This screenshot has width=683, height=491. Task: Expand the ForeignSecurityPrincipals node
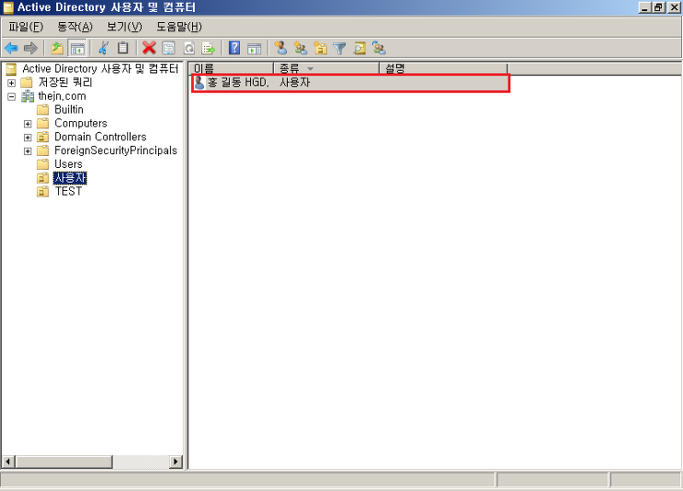point(28,151)
